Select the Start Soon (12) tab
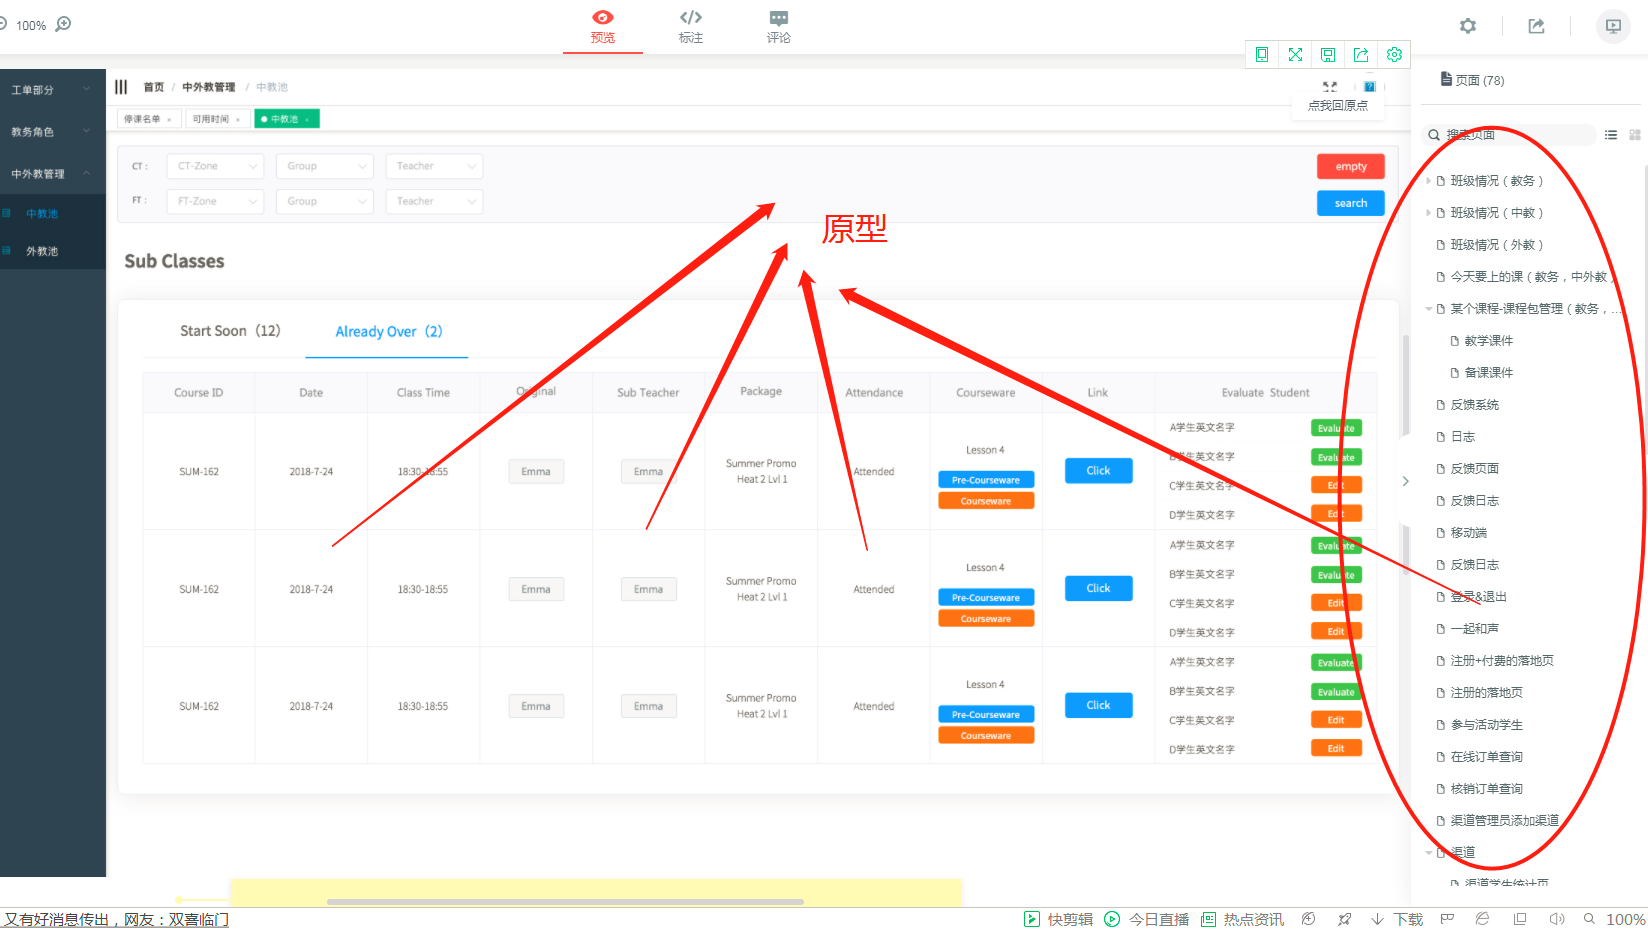The image size is (1648, 929). (x=230, y=331)
